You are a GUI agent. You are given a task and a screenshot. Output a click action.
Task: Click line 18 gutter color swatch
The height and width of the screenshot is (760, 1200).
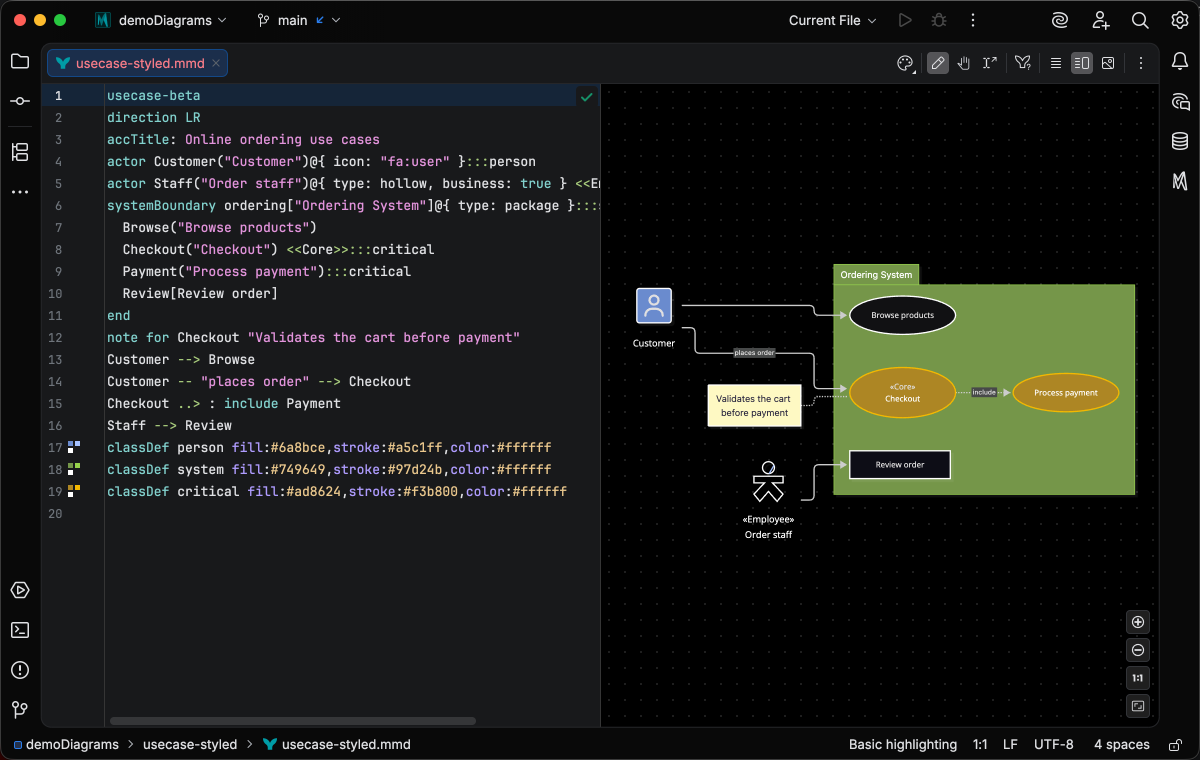(73, 469)
